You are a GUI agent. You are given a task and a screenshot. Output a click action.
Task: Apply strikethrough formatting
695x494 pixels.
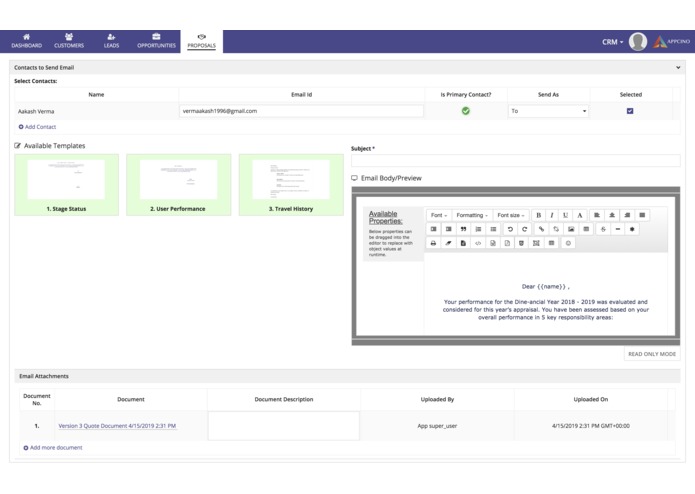603,229
